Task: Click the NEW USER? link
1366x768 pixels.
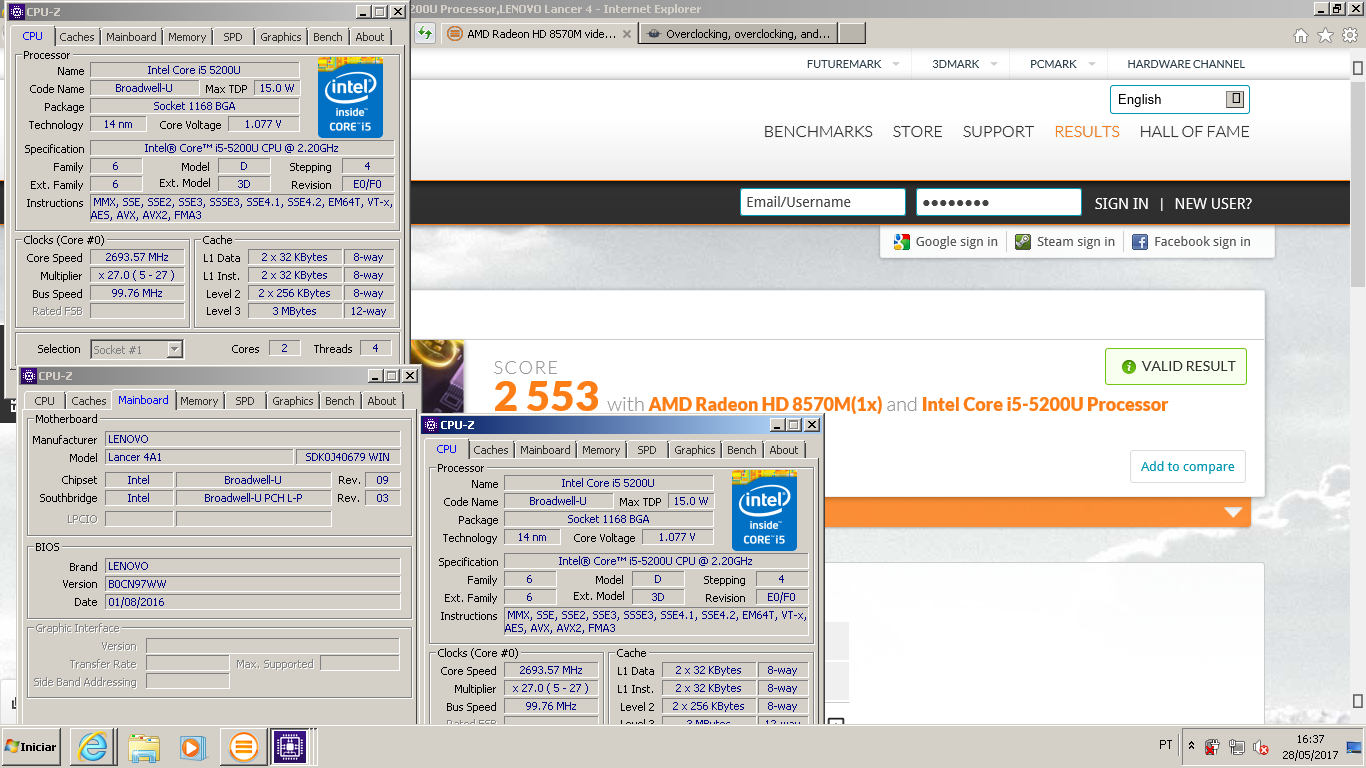Action: click(x=1213, y=203)
